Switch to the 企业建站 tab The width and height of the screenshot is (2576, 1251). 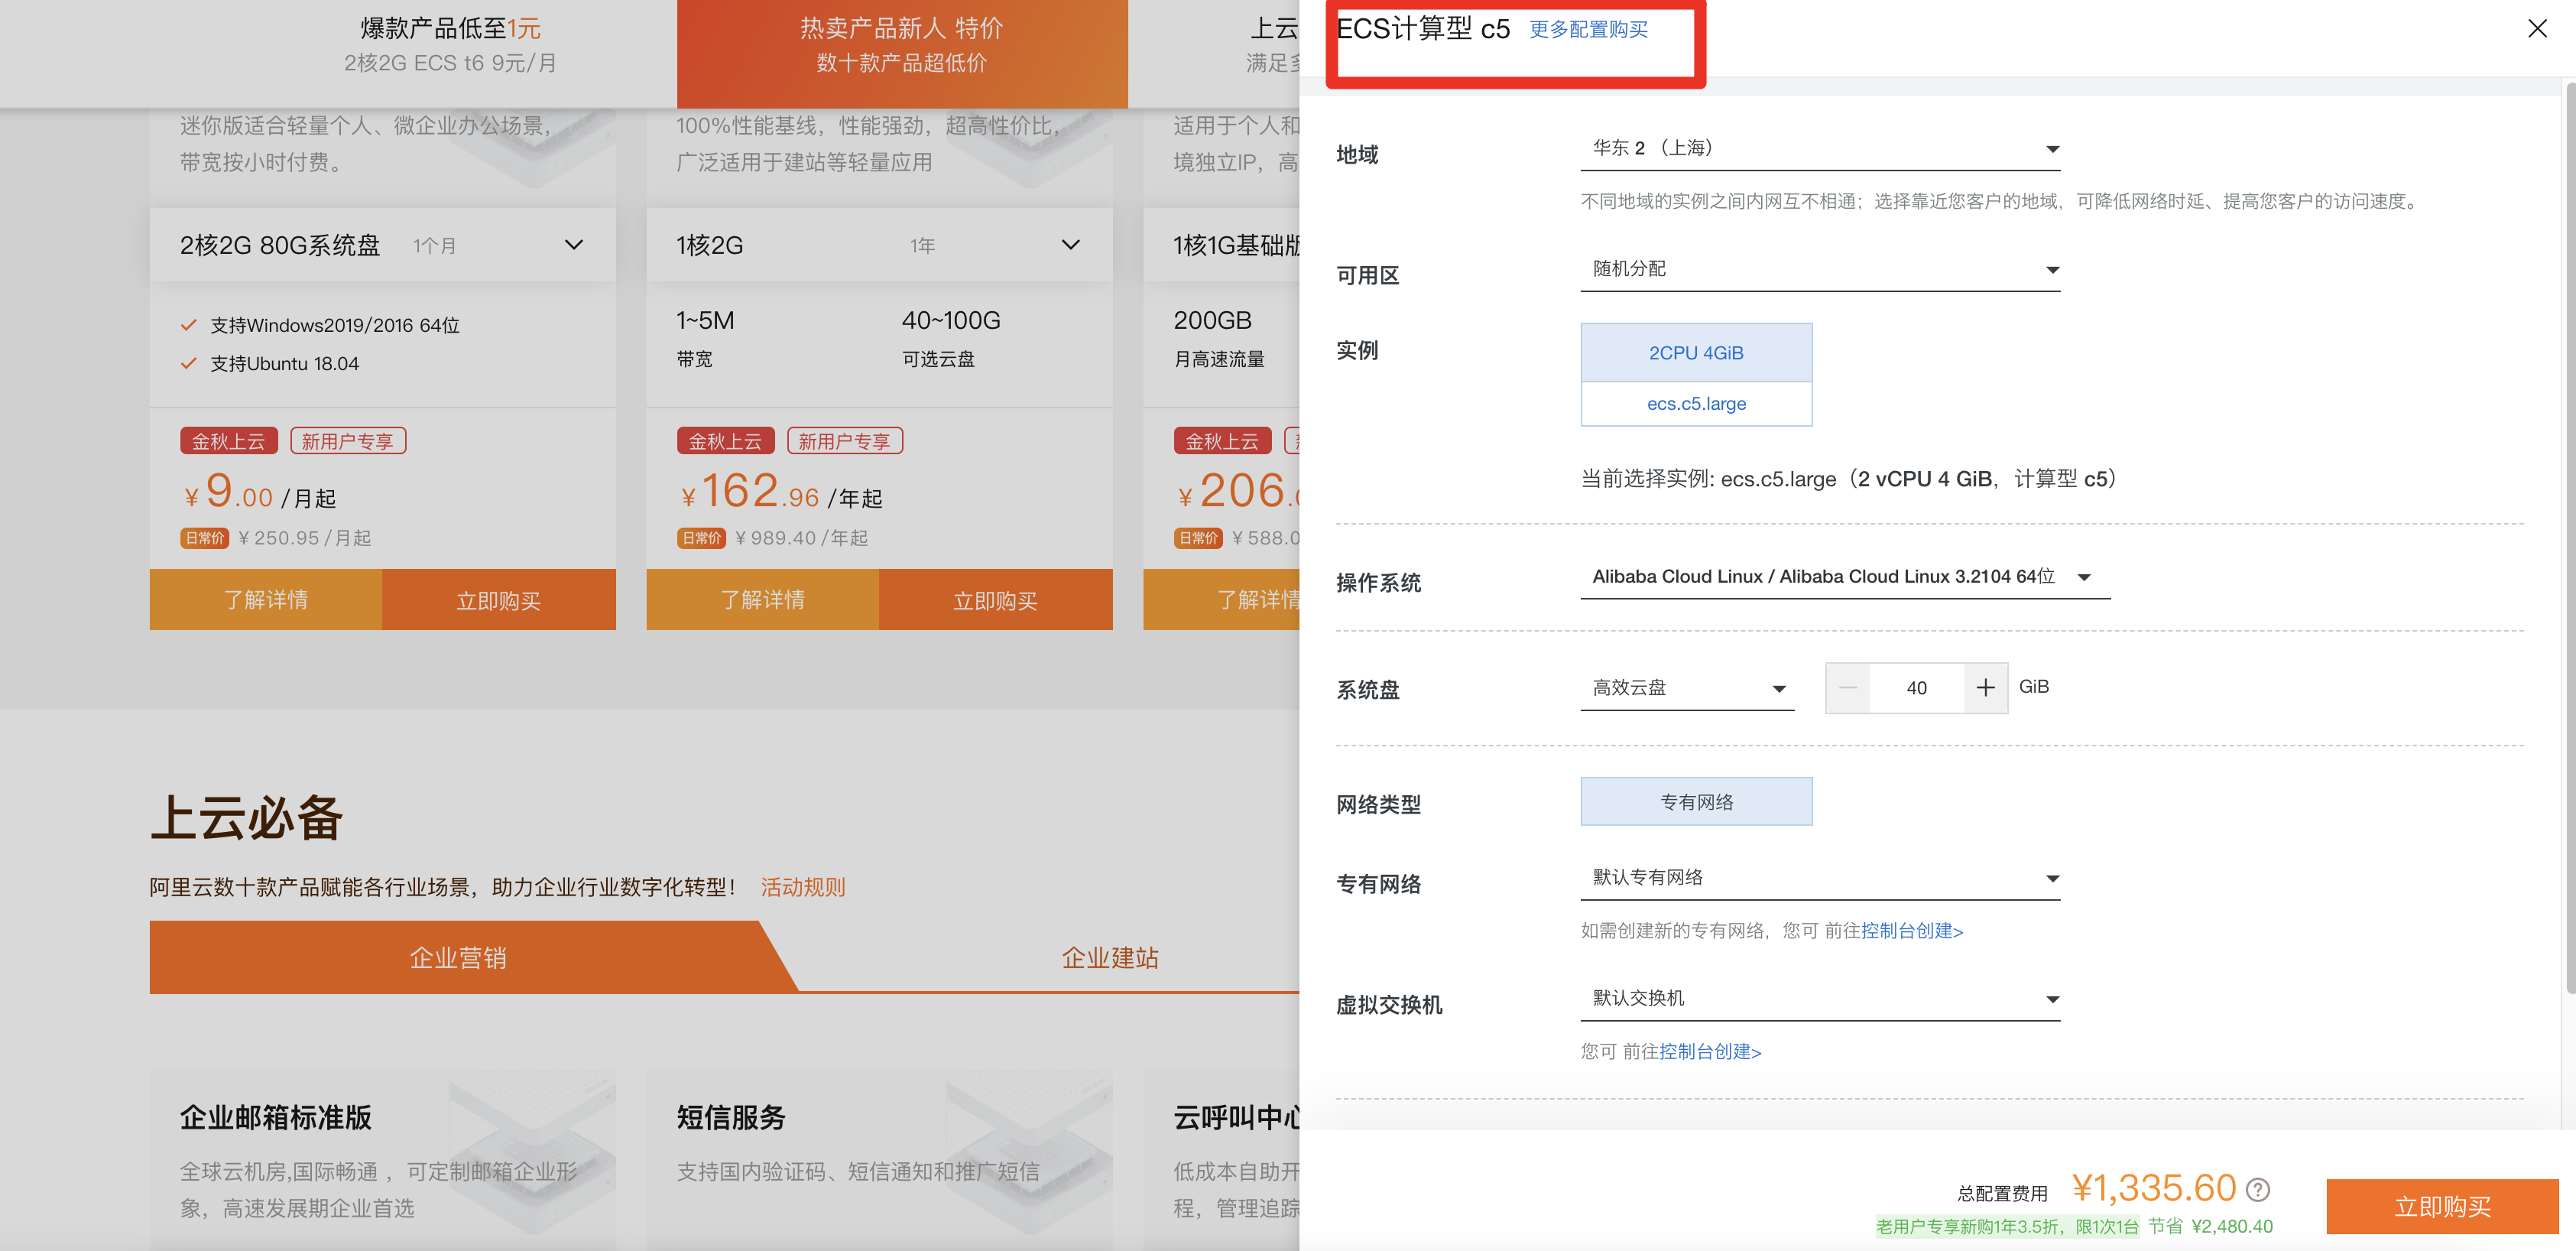point(1109,958)
